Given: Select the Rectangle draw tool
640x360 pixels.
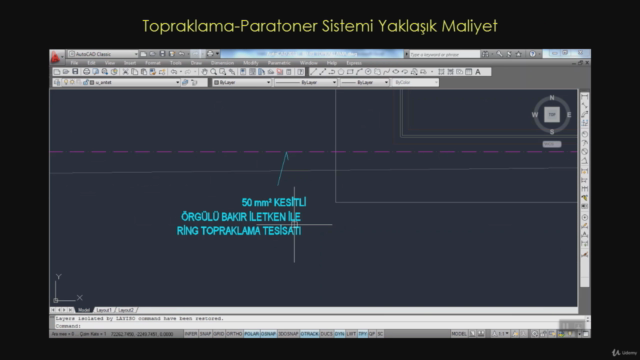Looking at the screenshot, I should 350,72.
